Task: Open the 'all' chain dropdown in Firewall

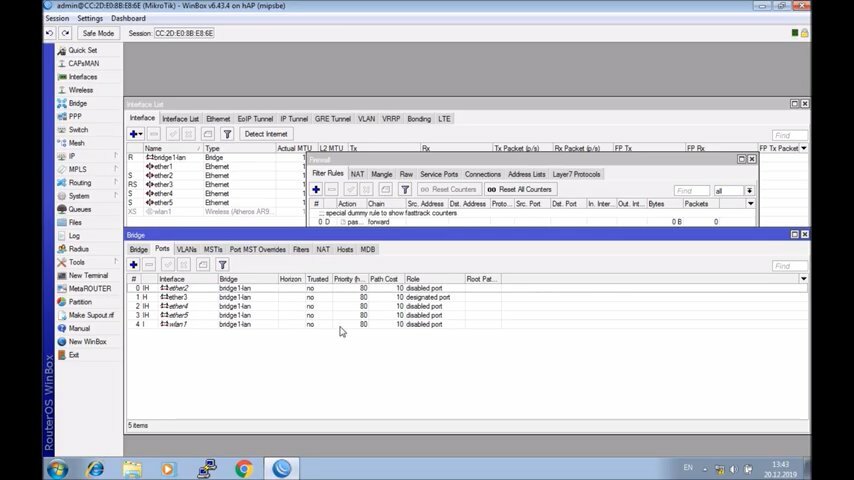Action: point(749,191)
